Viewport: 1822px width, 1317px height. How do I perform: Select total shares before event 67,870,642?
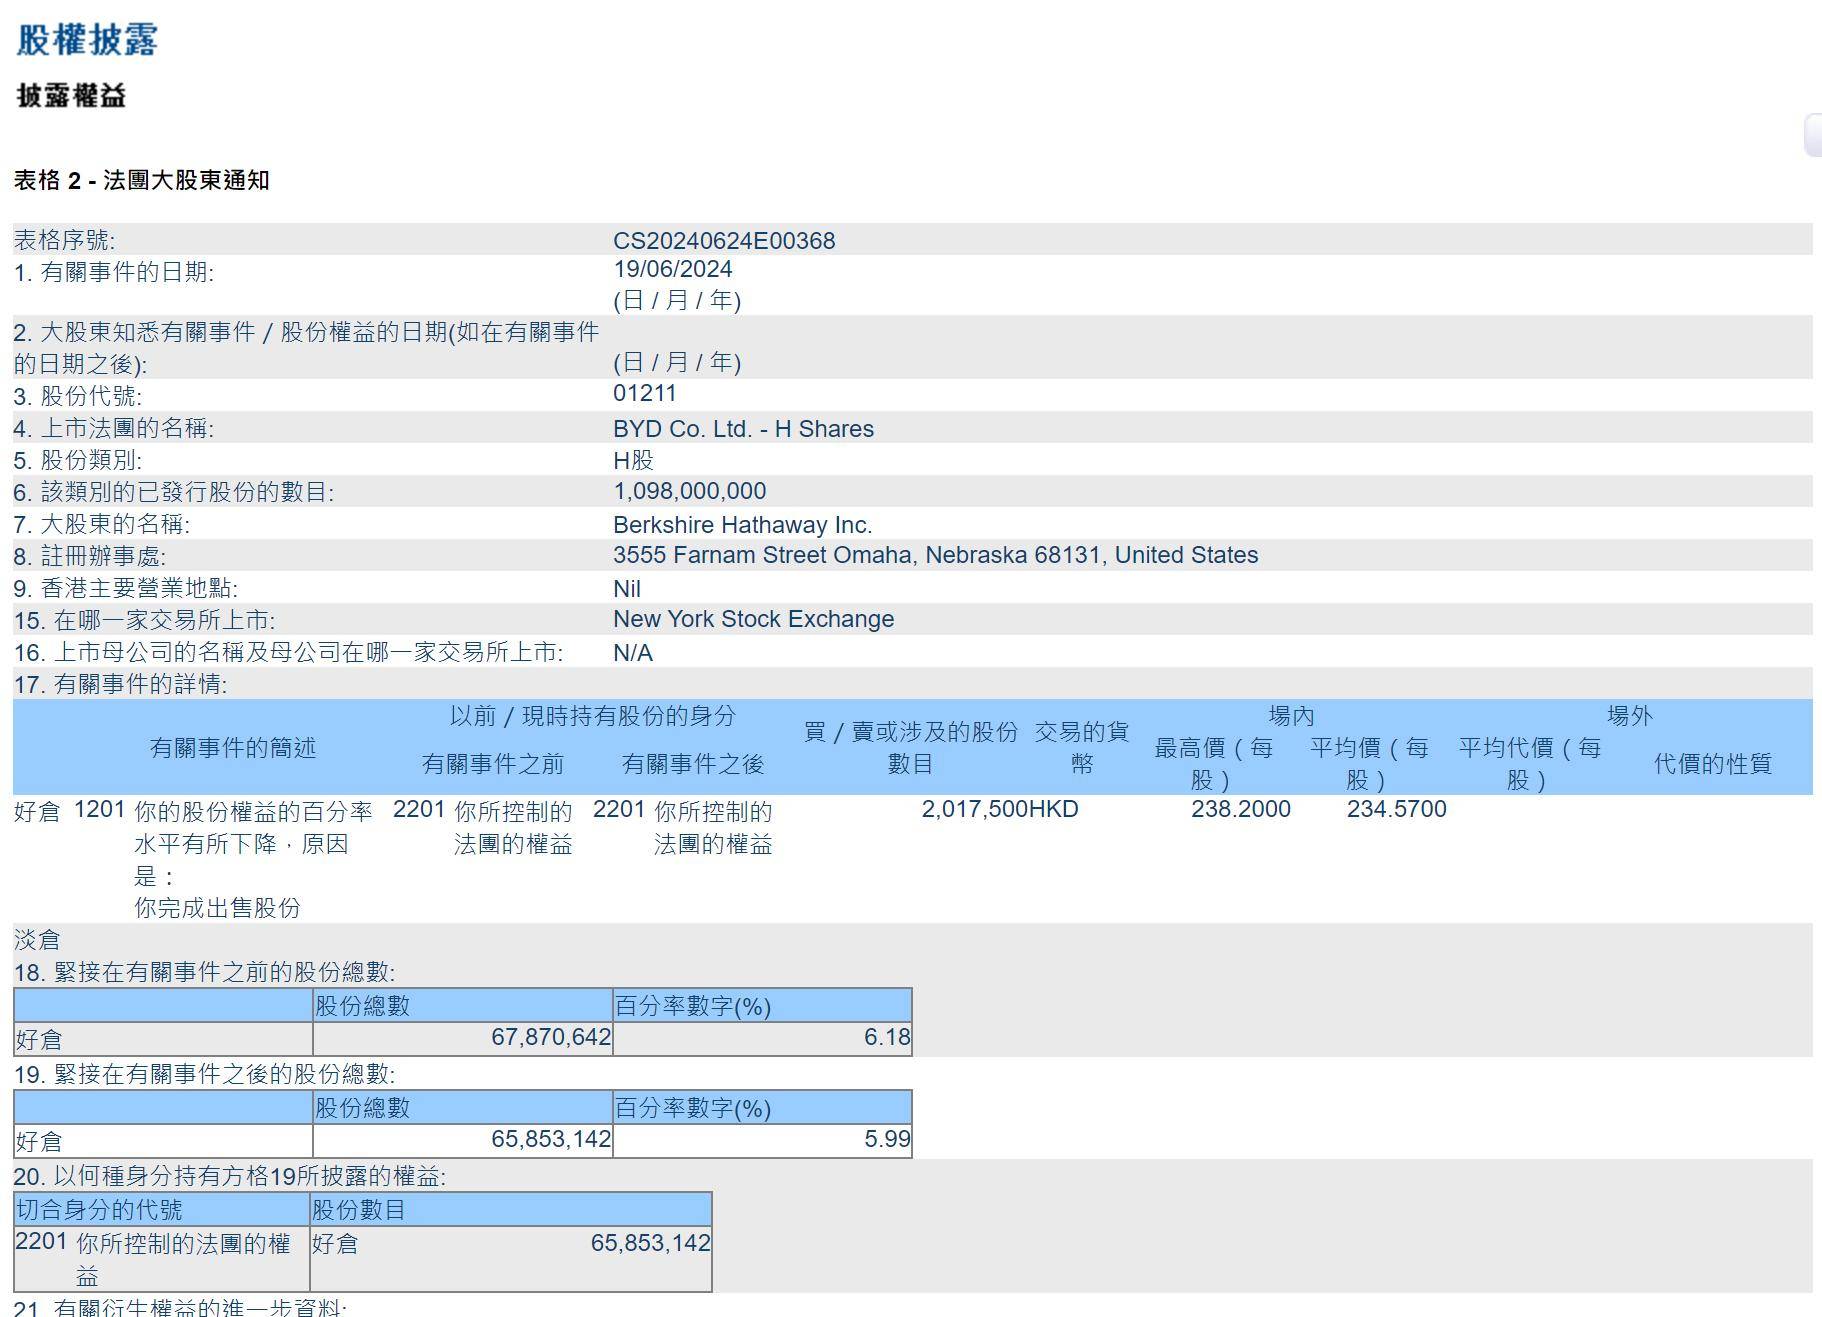click(x=550, y=1037)
